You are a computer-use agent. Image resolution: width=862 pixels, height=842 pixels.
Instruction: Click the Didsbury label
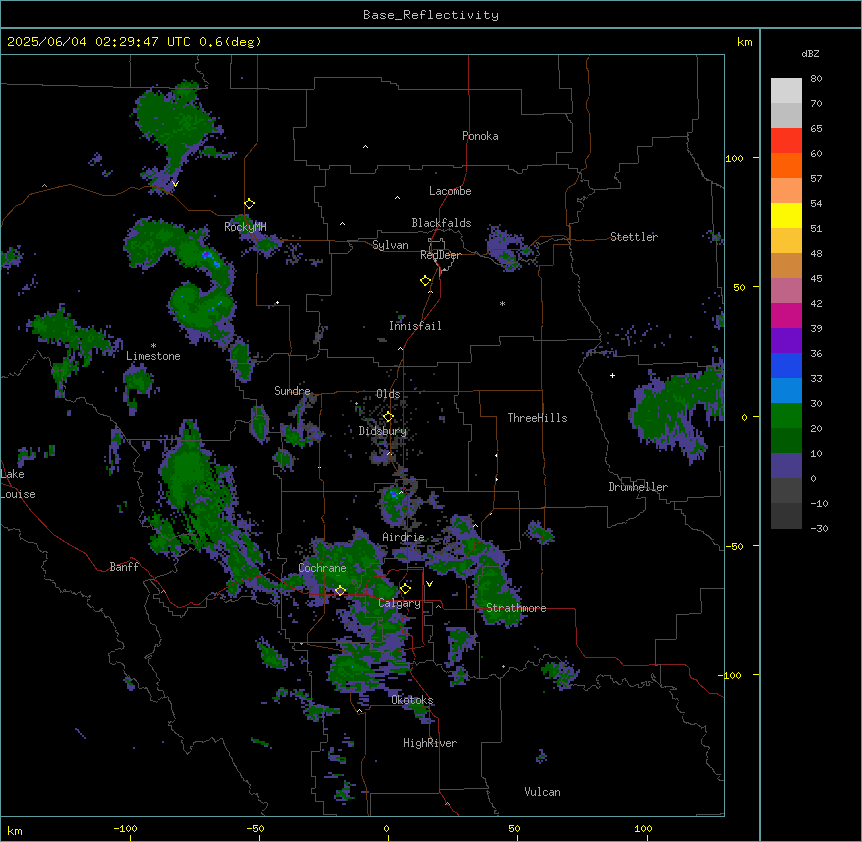pos(383,431)
